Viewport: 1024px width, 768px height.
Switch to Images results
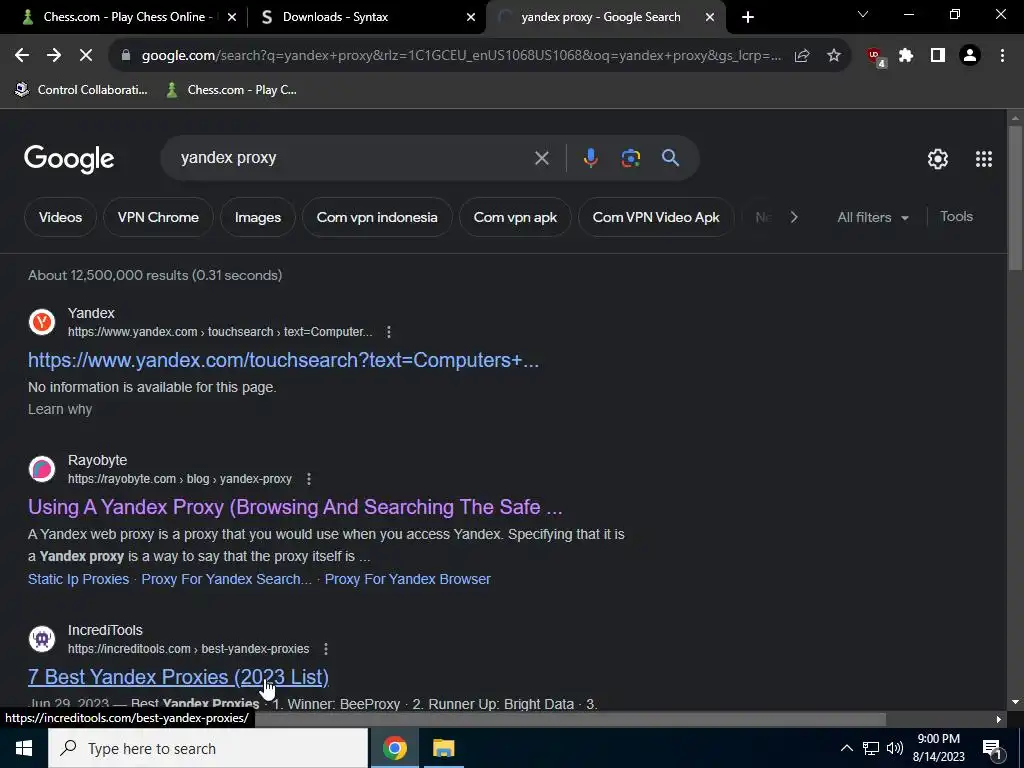(x=258, y=217)
